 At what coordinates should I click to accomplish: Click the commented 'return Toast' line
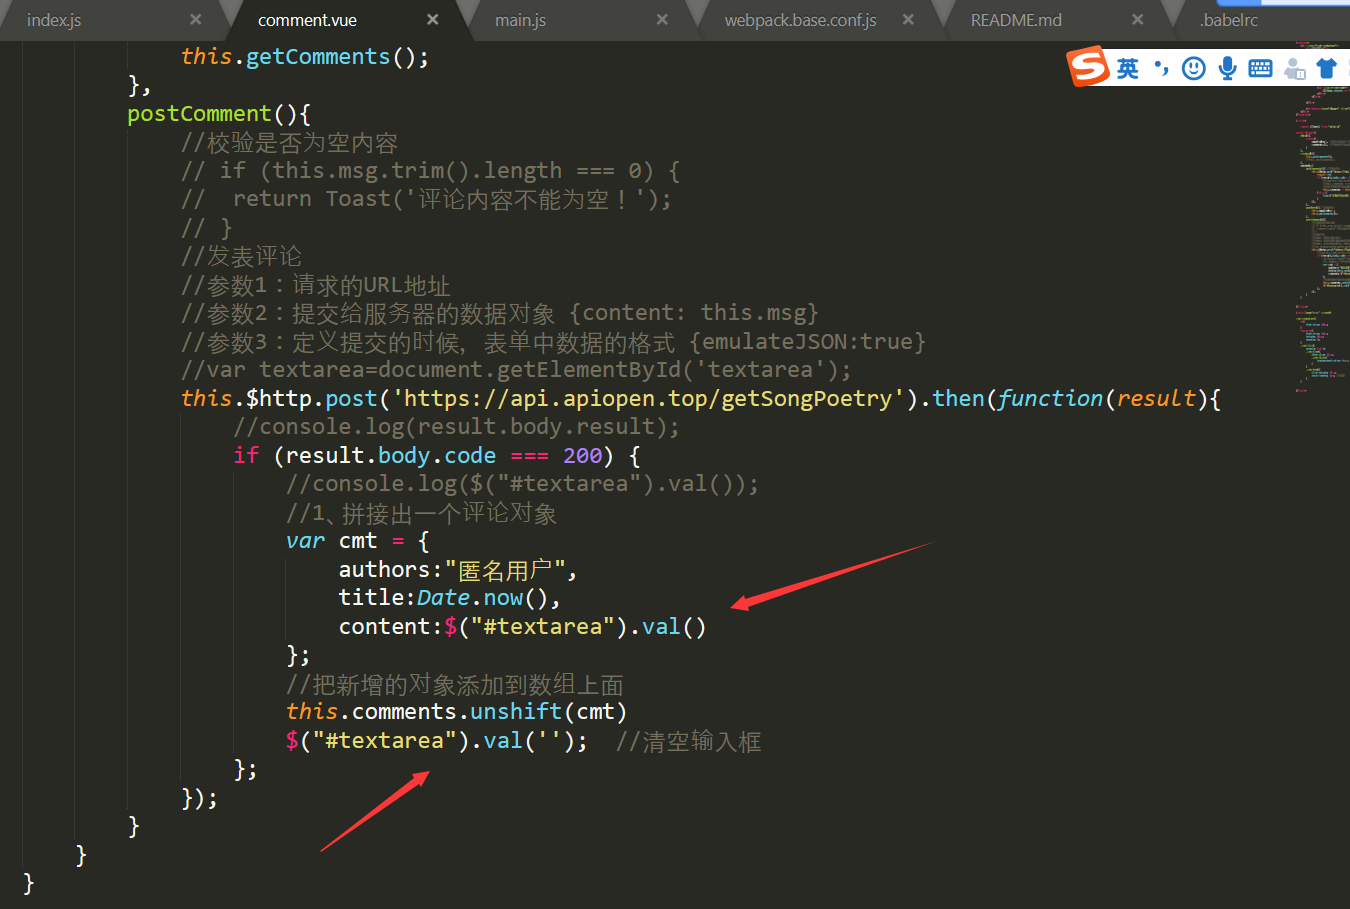click(x=426, y=199)
